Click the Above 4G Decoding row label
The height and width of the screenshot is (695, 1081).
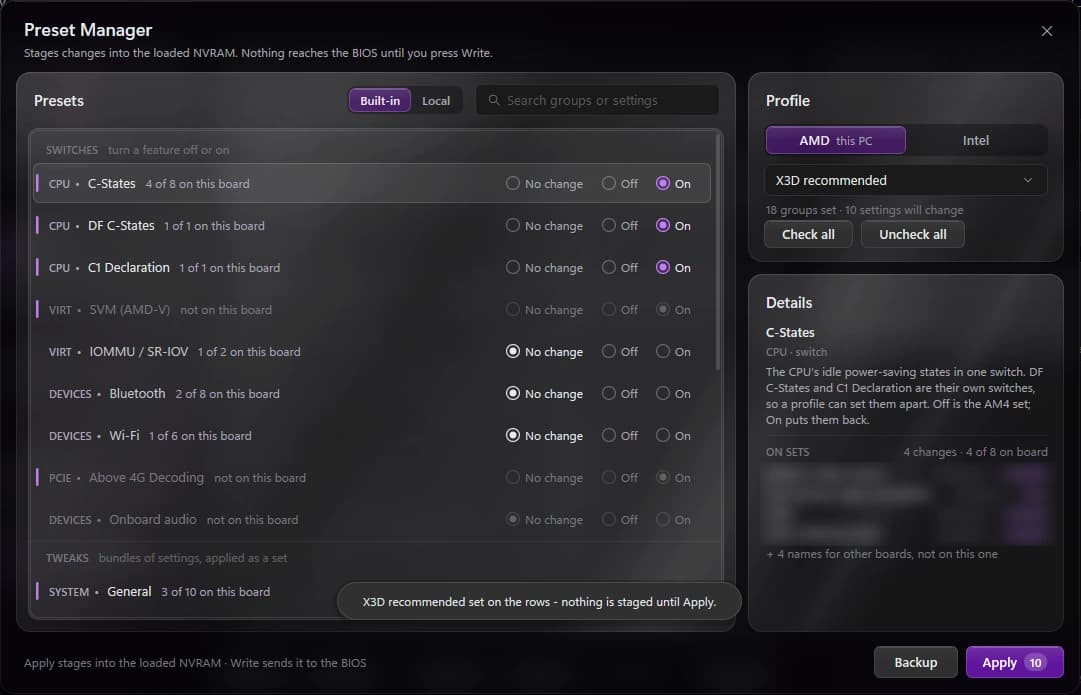point(147,478)
